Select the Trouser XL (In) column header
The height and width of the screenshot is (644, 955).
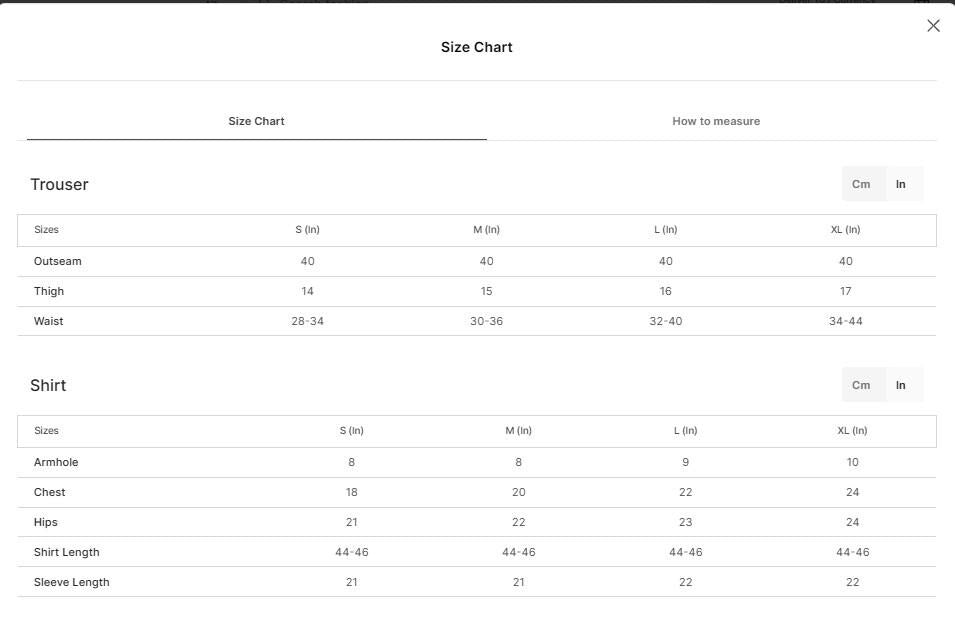coord(845,230)
